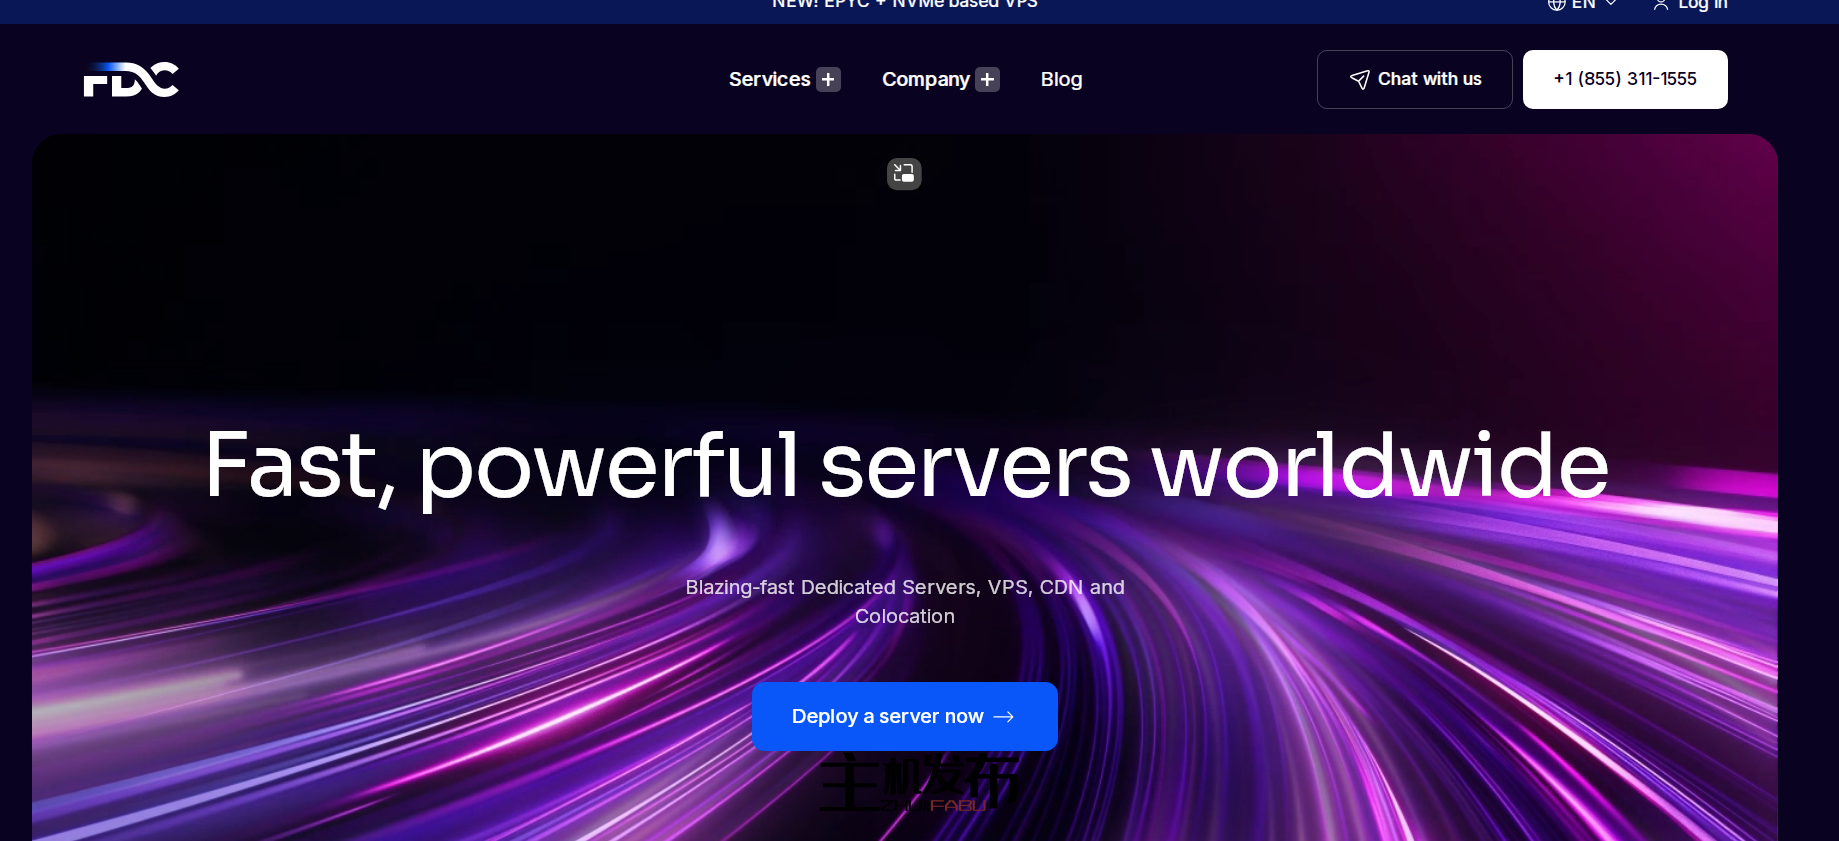Click the picture-in-picture icon above the headline

904,174
